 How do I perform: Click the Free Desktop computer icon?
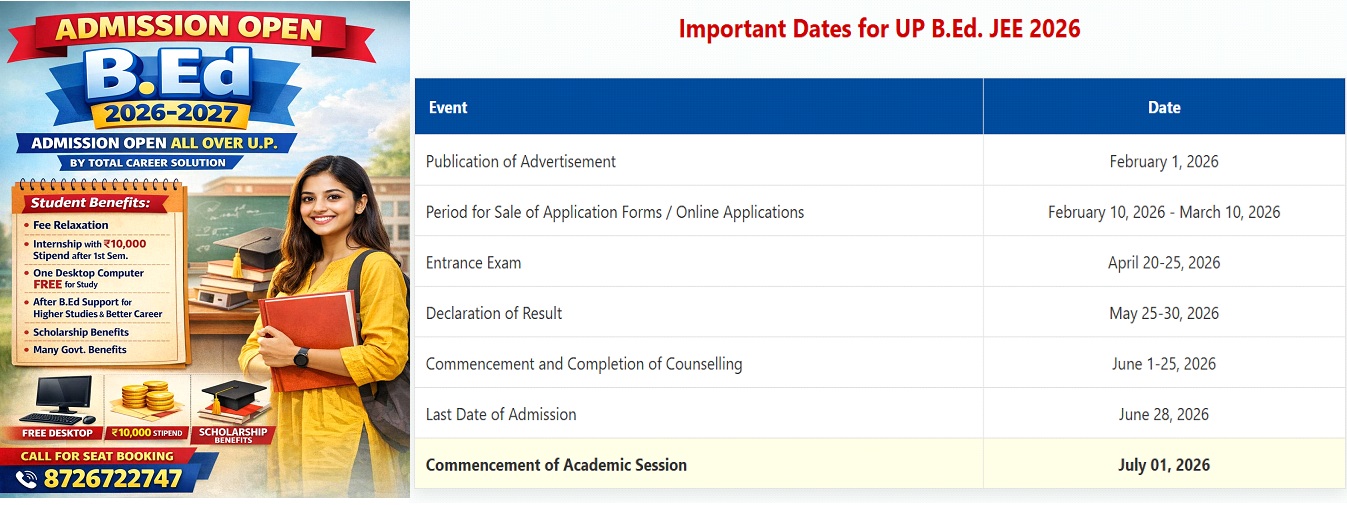[x=57, y=400]
